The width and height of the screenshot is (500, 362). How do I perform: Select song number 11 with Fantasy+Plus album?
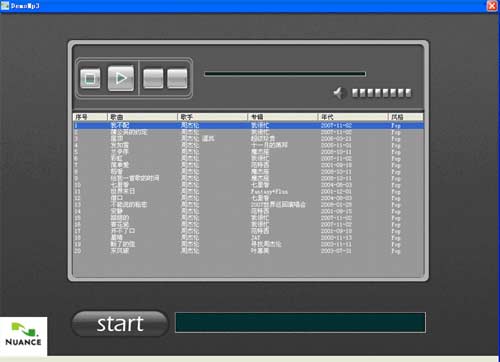[x=248, y=192]
